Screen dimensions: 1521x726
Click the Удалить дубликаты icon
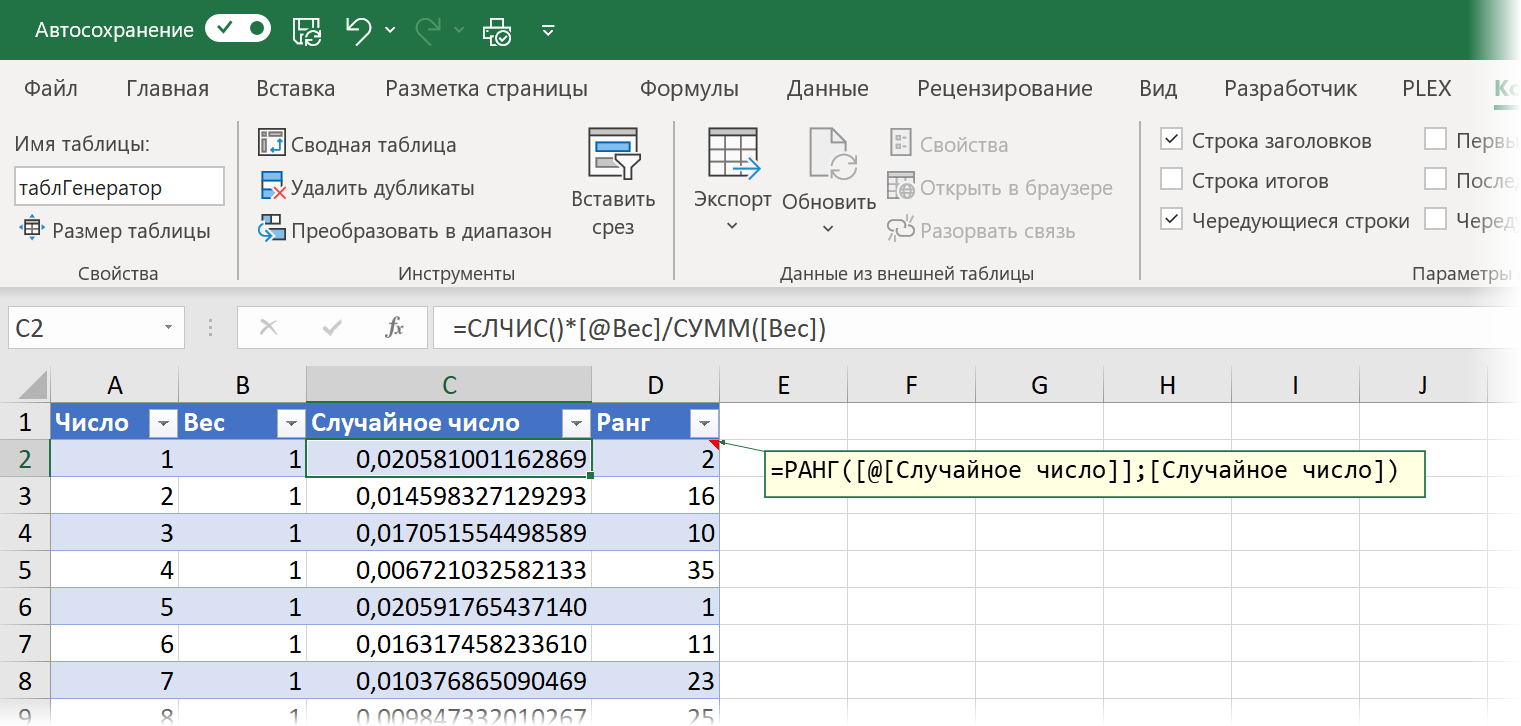pyautogui.click(x=272, y=187)
